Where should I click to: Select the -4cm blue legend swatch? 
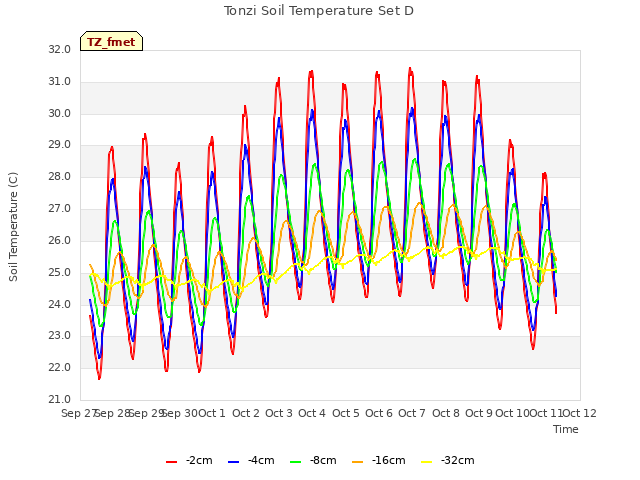(233, 462)
